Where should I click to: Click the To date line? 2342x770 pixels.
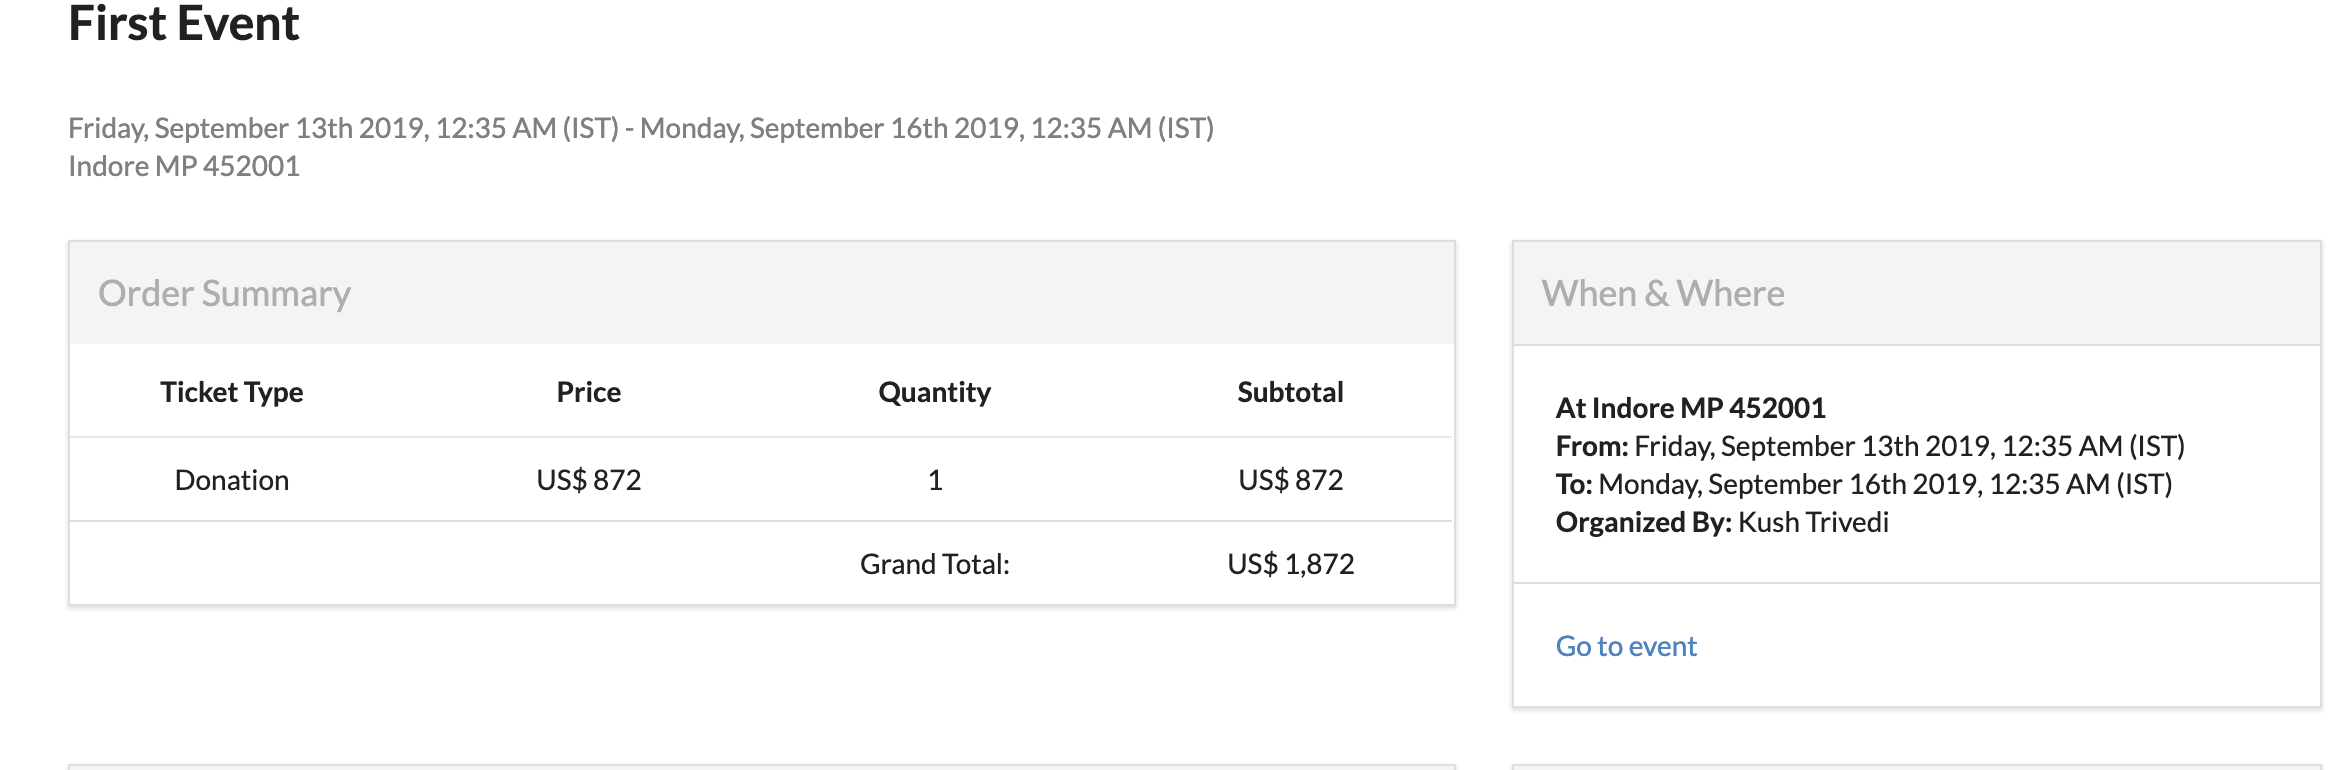(x=1863, y=485)
